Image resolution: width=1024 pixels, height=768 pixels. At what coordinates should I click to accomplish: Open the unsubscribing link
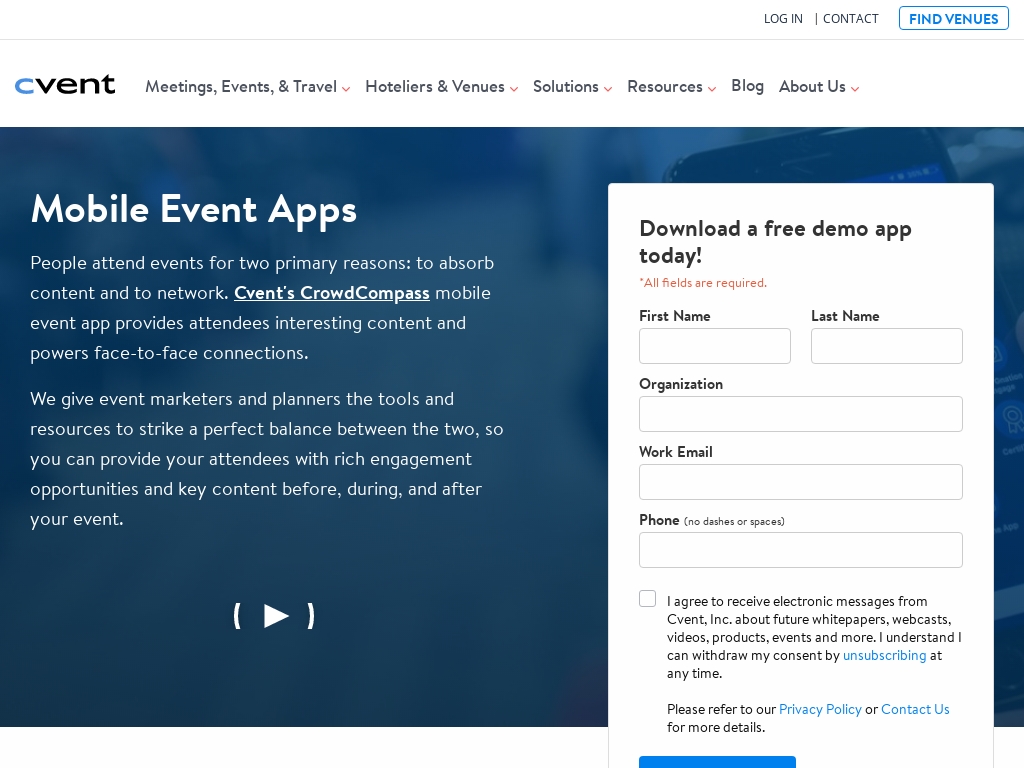pos(884,655)
